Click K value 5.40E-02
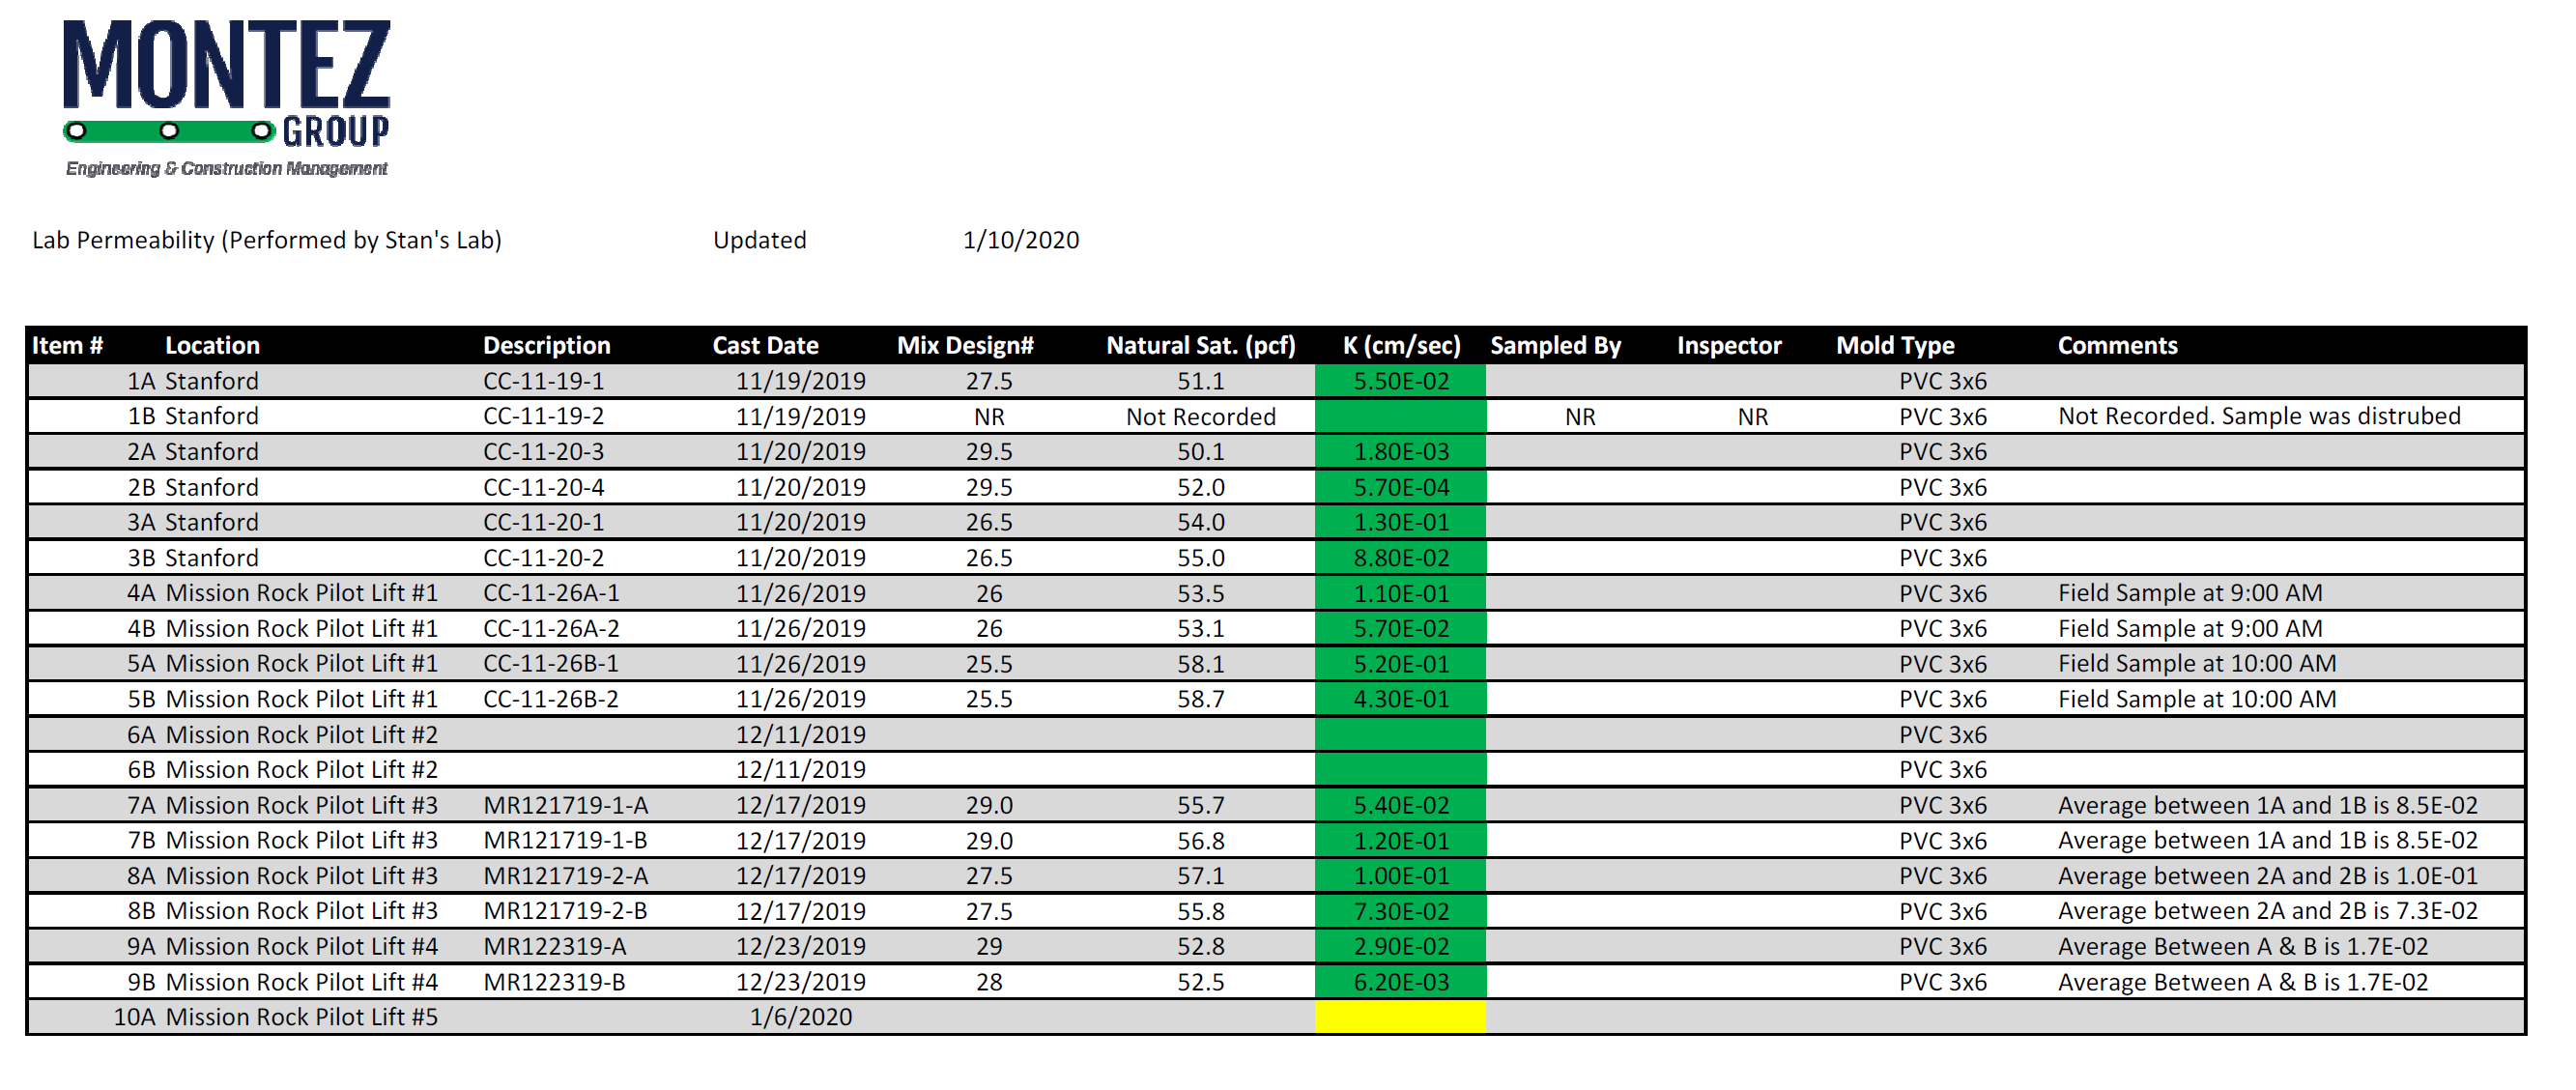2576x1090 pixels. 1401,806
